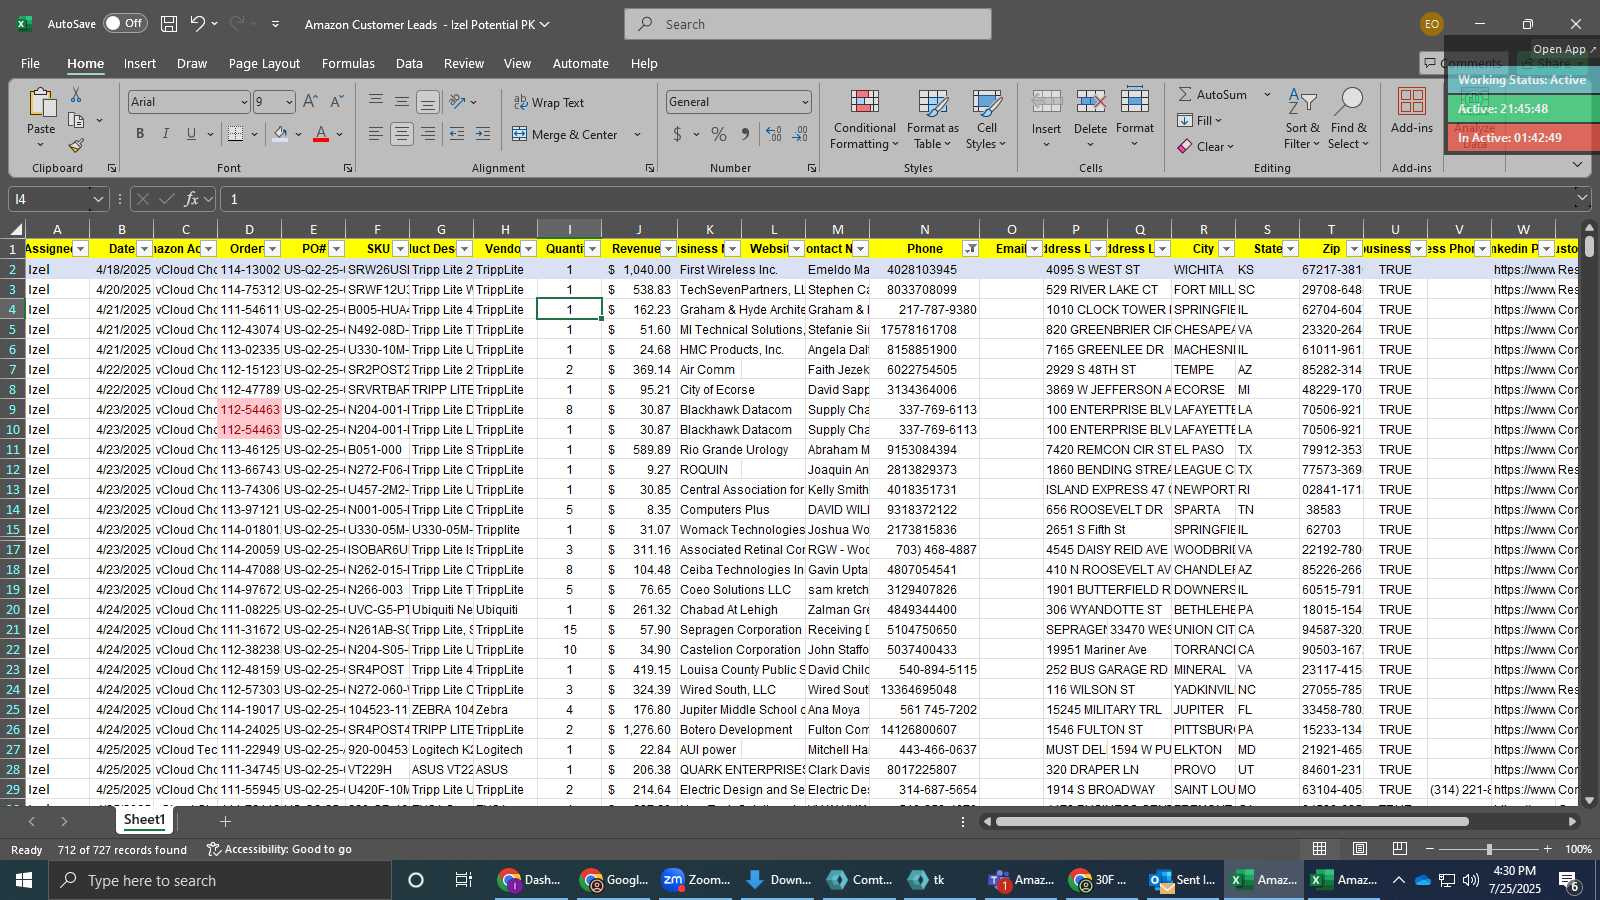The height and width of the screenshot is (900, 1600).
Task: Increase font size with larger A icon
Action: [x=310, y=102]
